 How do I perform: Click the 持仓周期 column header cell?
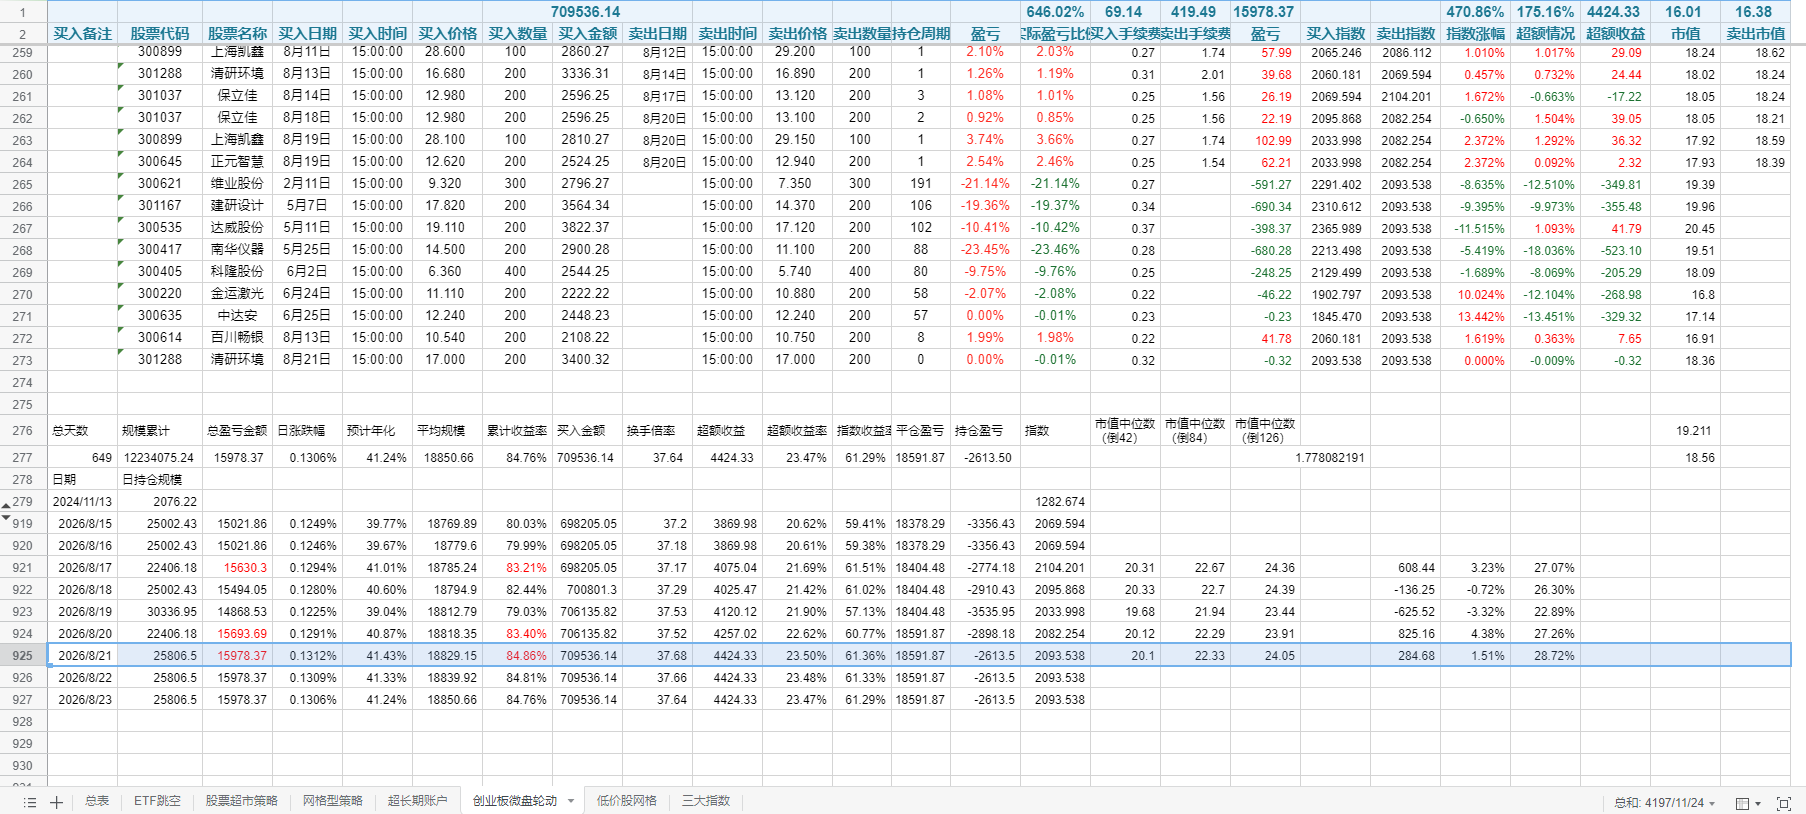pyautogui.click(x=921, y=33)
